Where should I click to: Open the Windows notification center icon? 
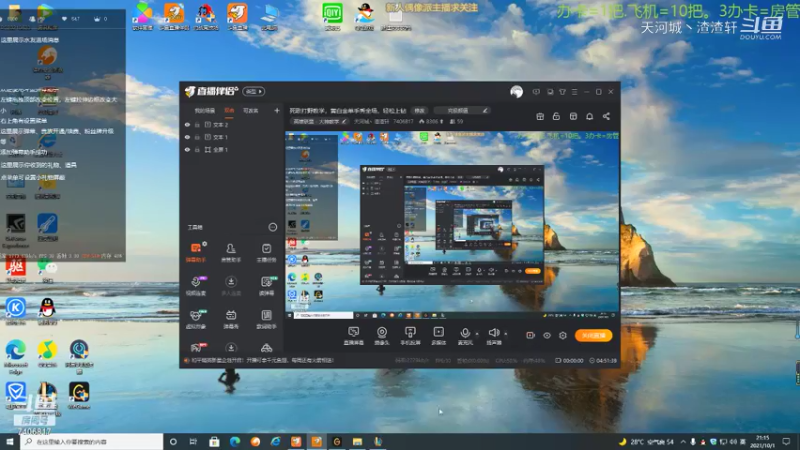click(x=787, y=442)
